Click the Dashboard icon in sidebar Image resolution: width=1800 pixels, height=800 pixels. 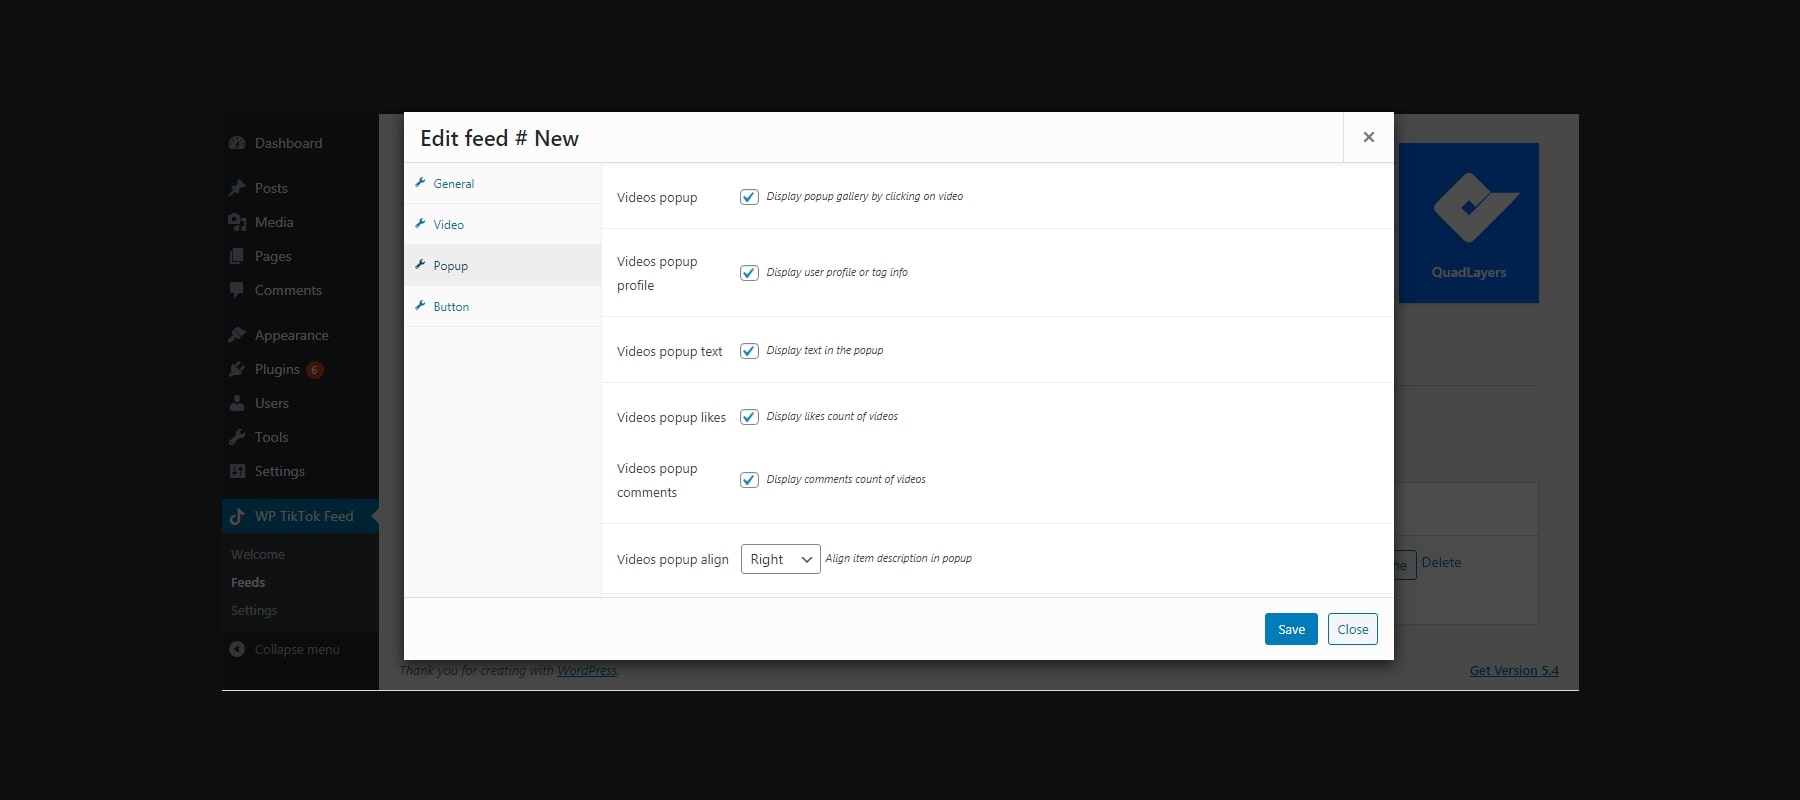point(237,143)
